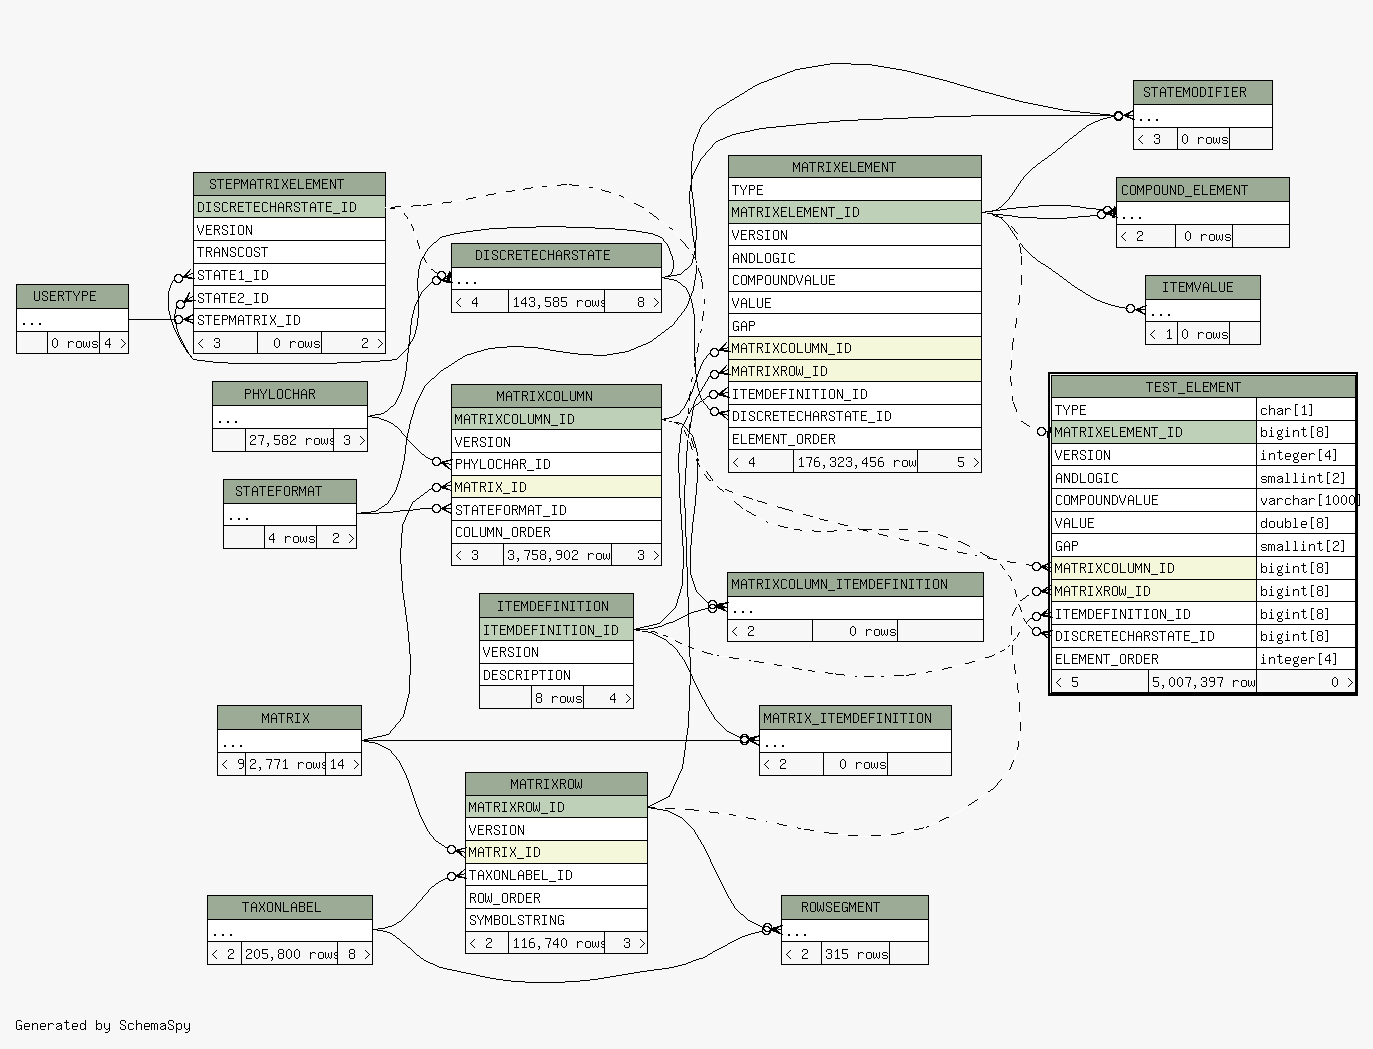
Task: Select the varchar[1000] type in TEST_ELEMENT
Action: point(1306,500)
